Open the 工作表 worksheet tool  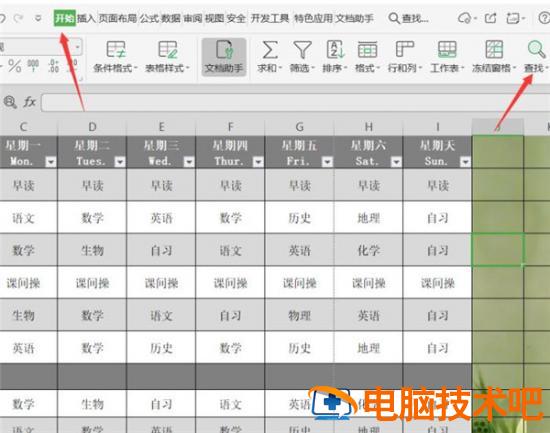tap(447, 57)
